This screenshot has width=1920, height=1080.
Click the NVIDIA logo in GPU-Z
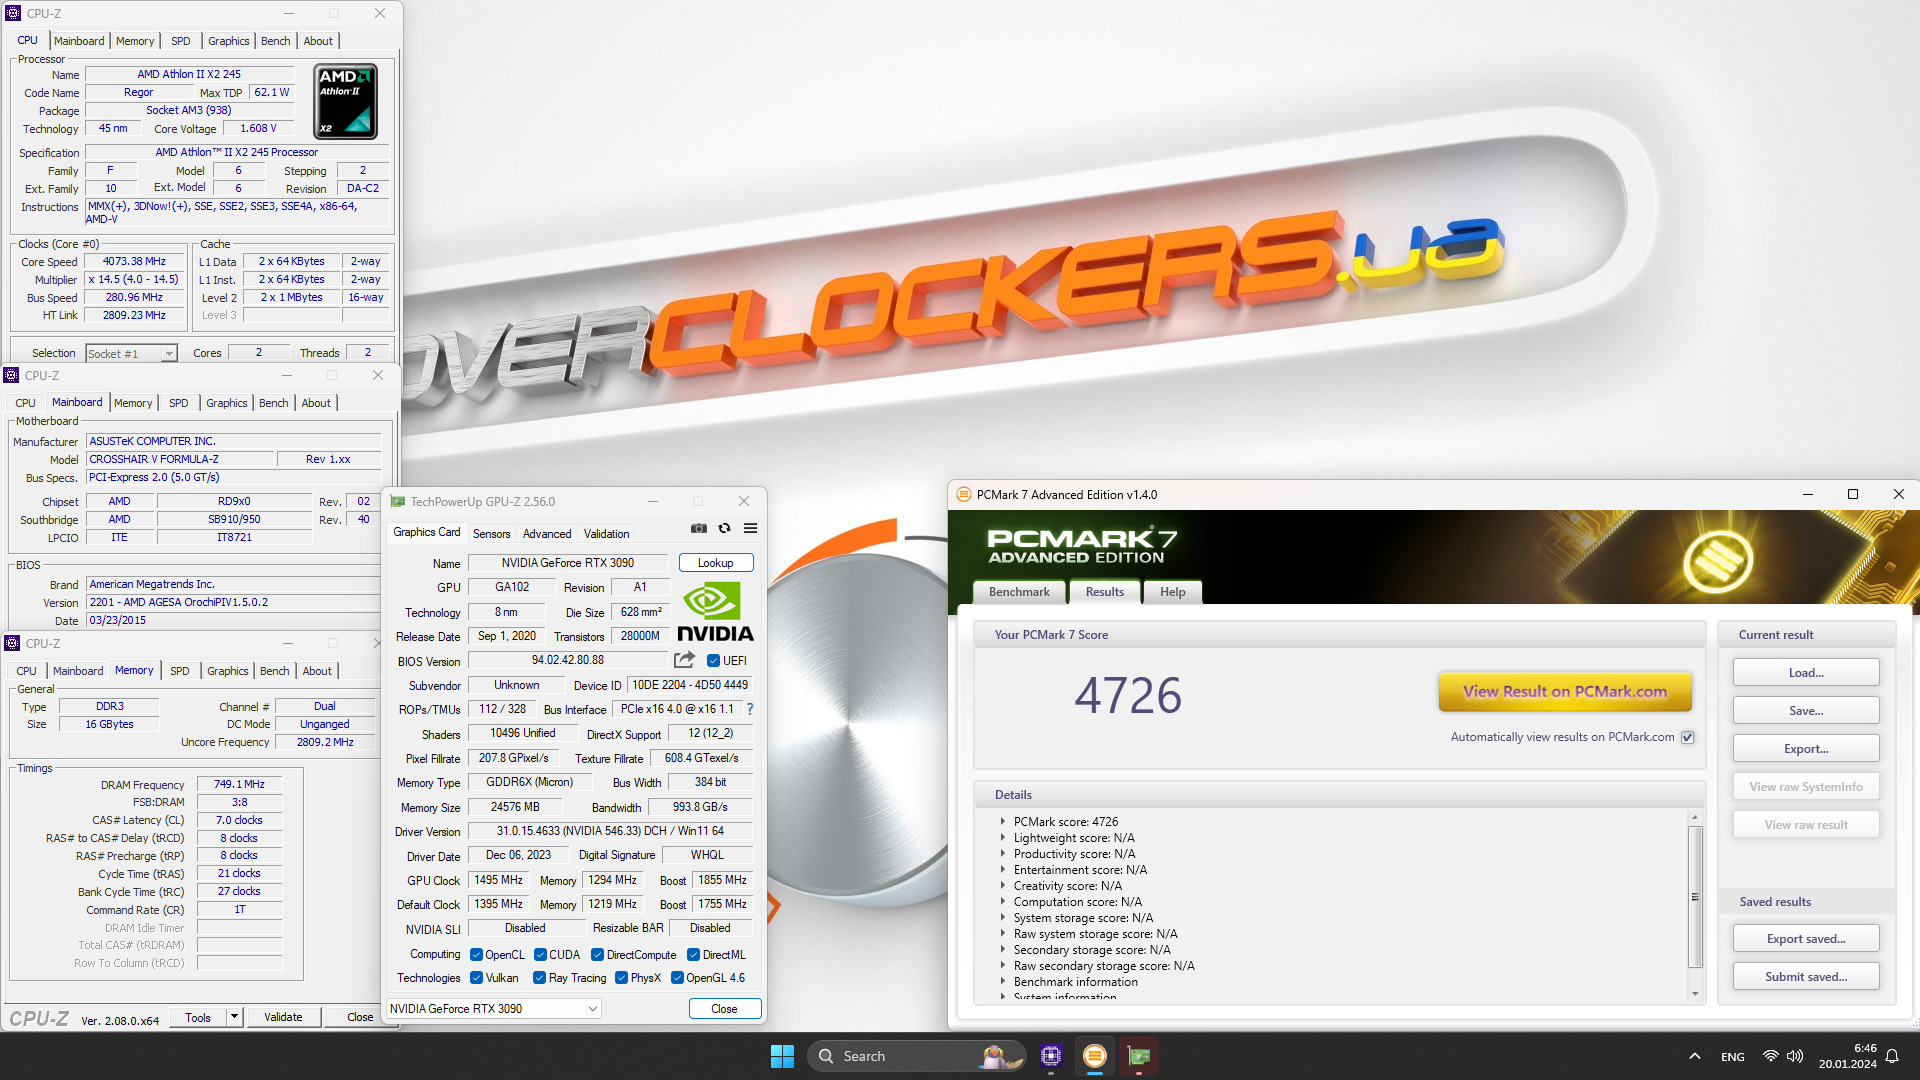point(715,612)
